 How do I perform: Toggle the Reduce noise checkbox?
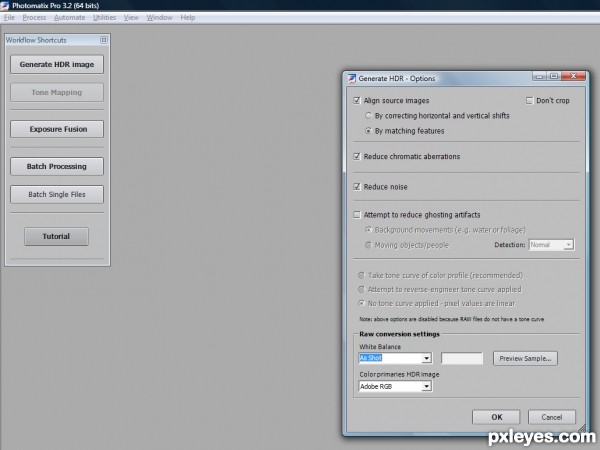pyautogui.click(x=357, y=186)
